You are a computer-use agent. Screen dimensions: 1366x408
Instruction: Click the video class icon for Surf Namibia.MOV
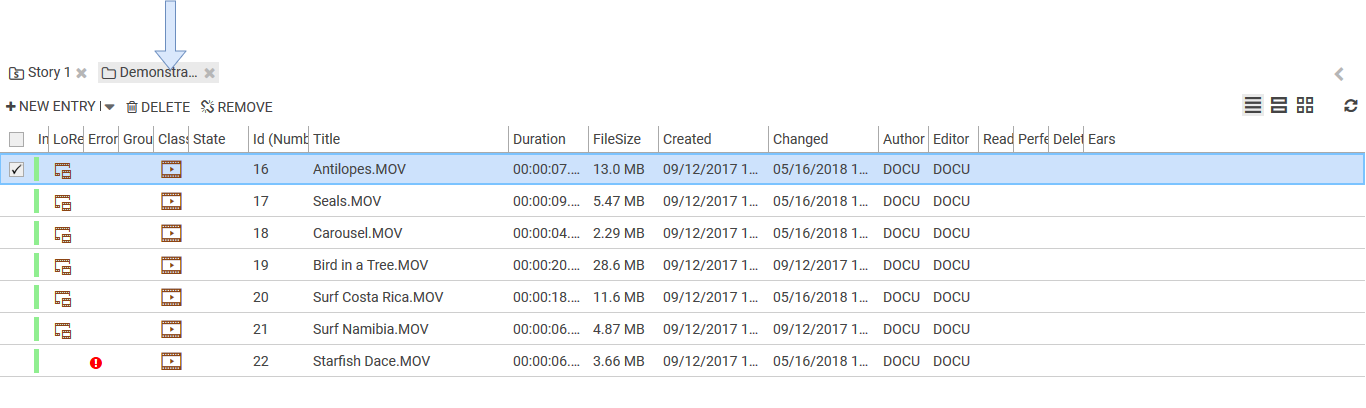171,330
